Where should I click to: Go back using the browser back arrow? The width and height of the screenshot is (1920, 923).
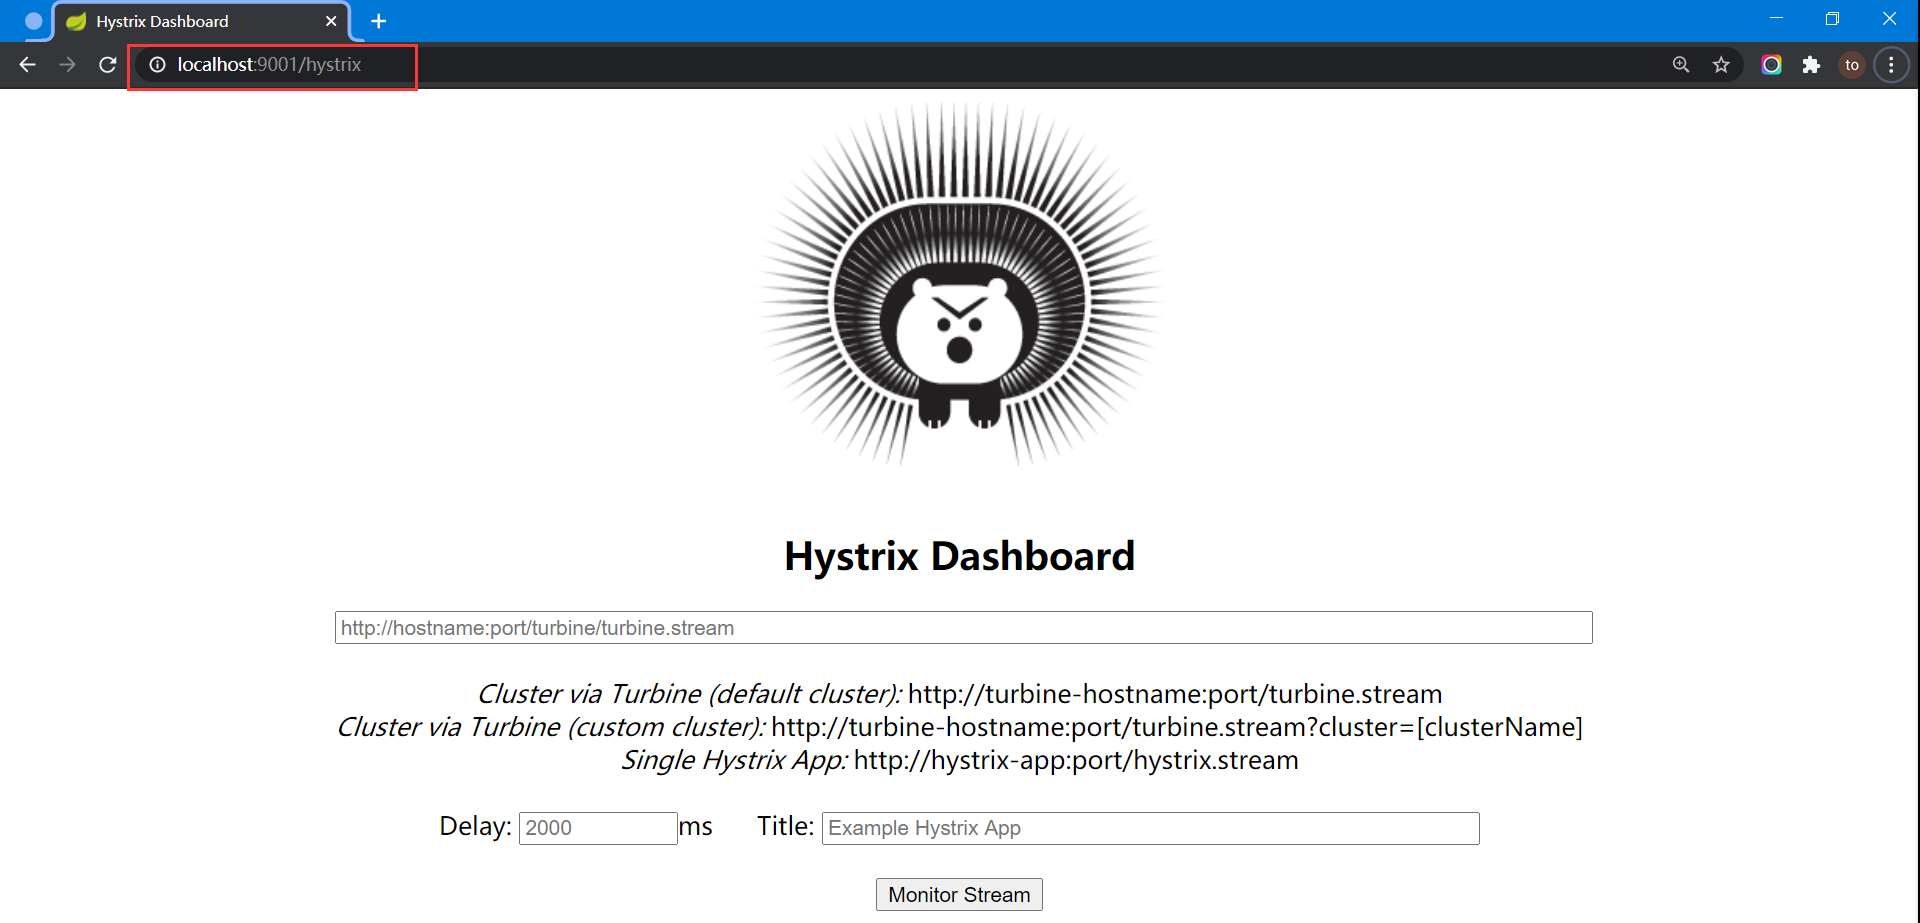coord(27,65)
